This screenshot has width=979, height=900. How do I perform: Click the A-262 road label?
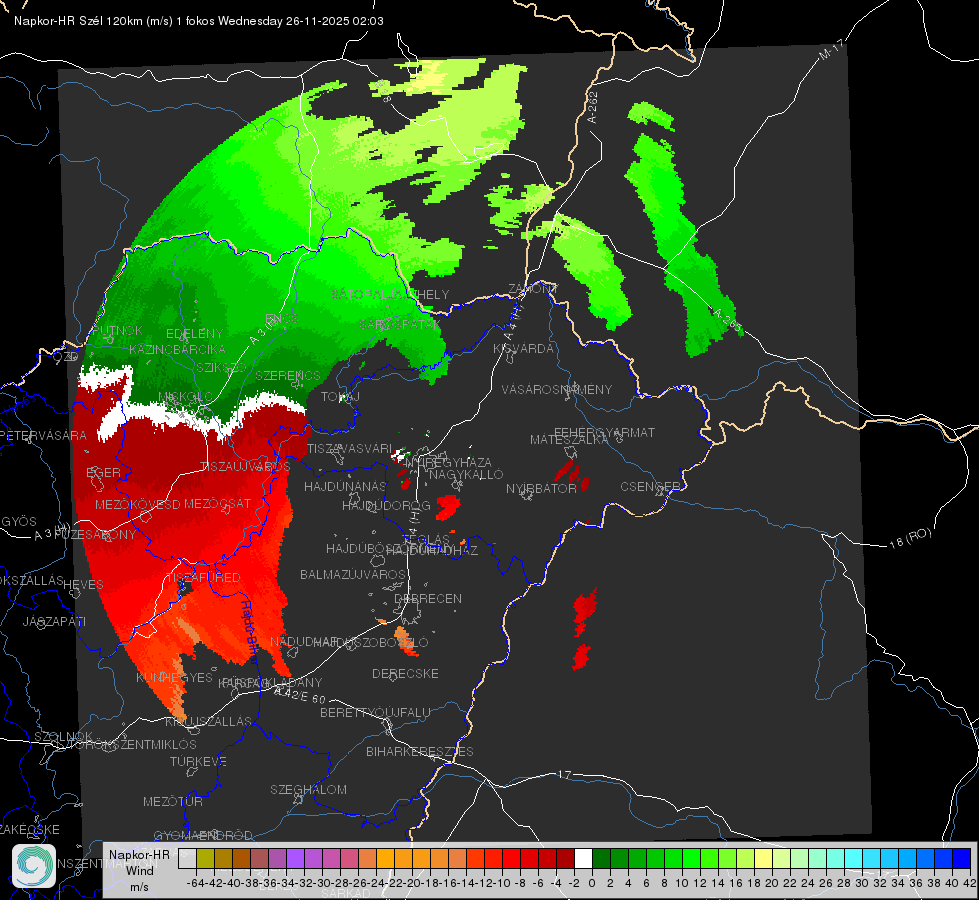(593, 107)
